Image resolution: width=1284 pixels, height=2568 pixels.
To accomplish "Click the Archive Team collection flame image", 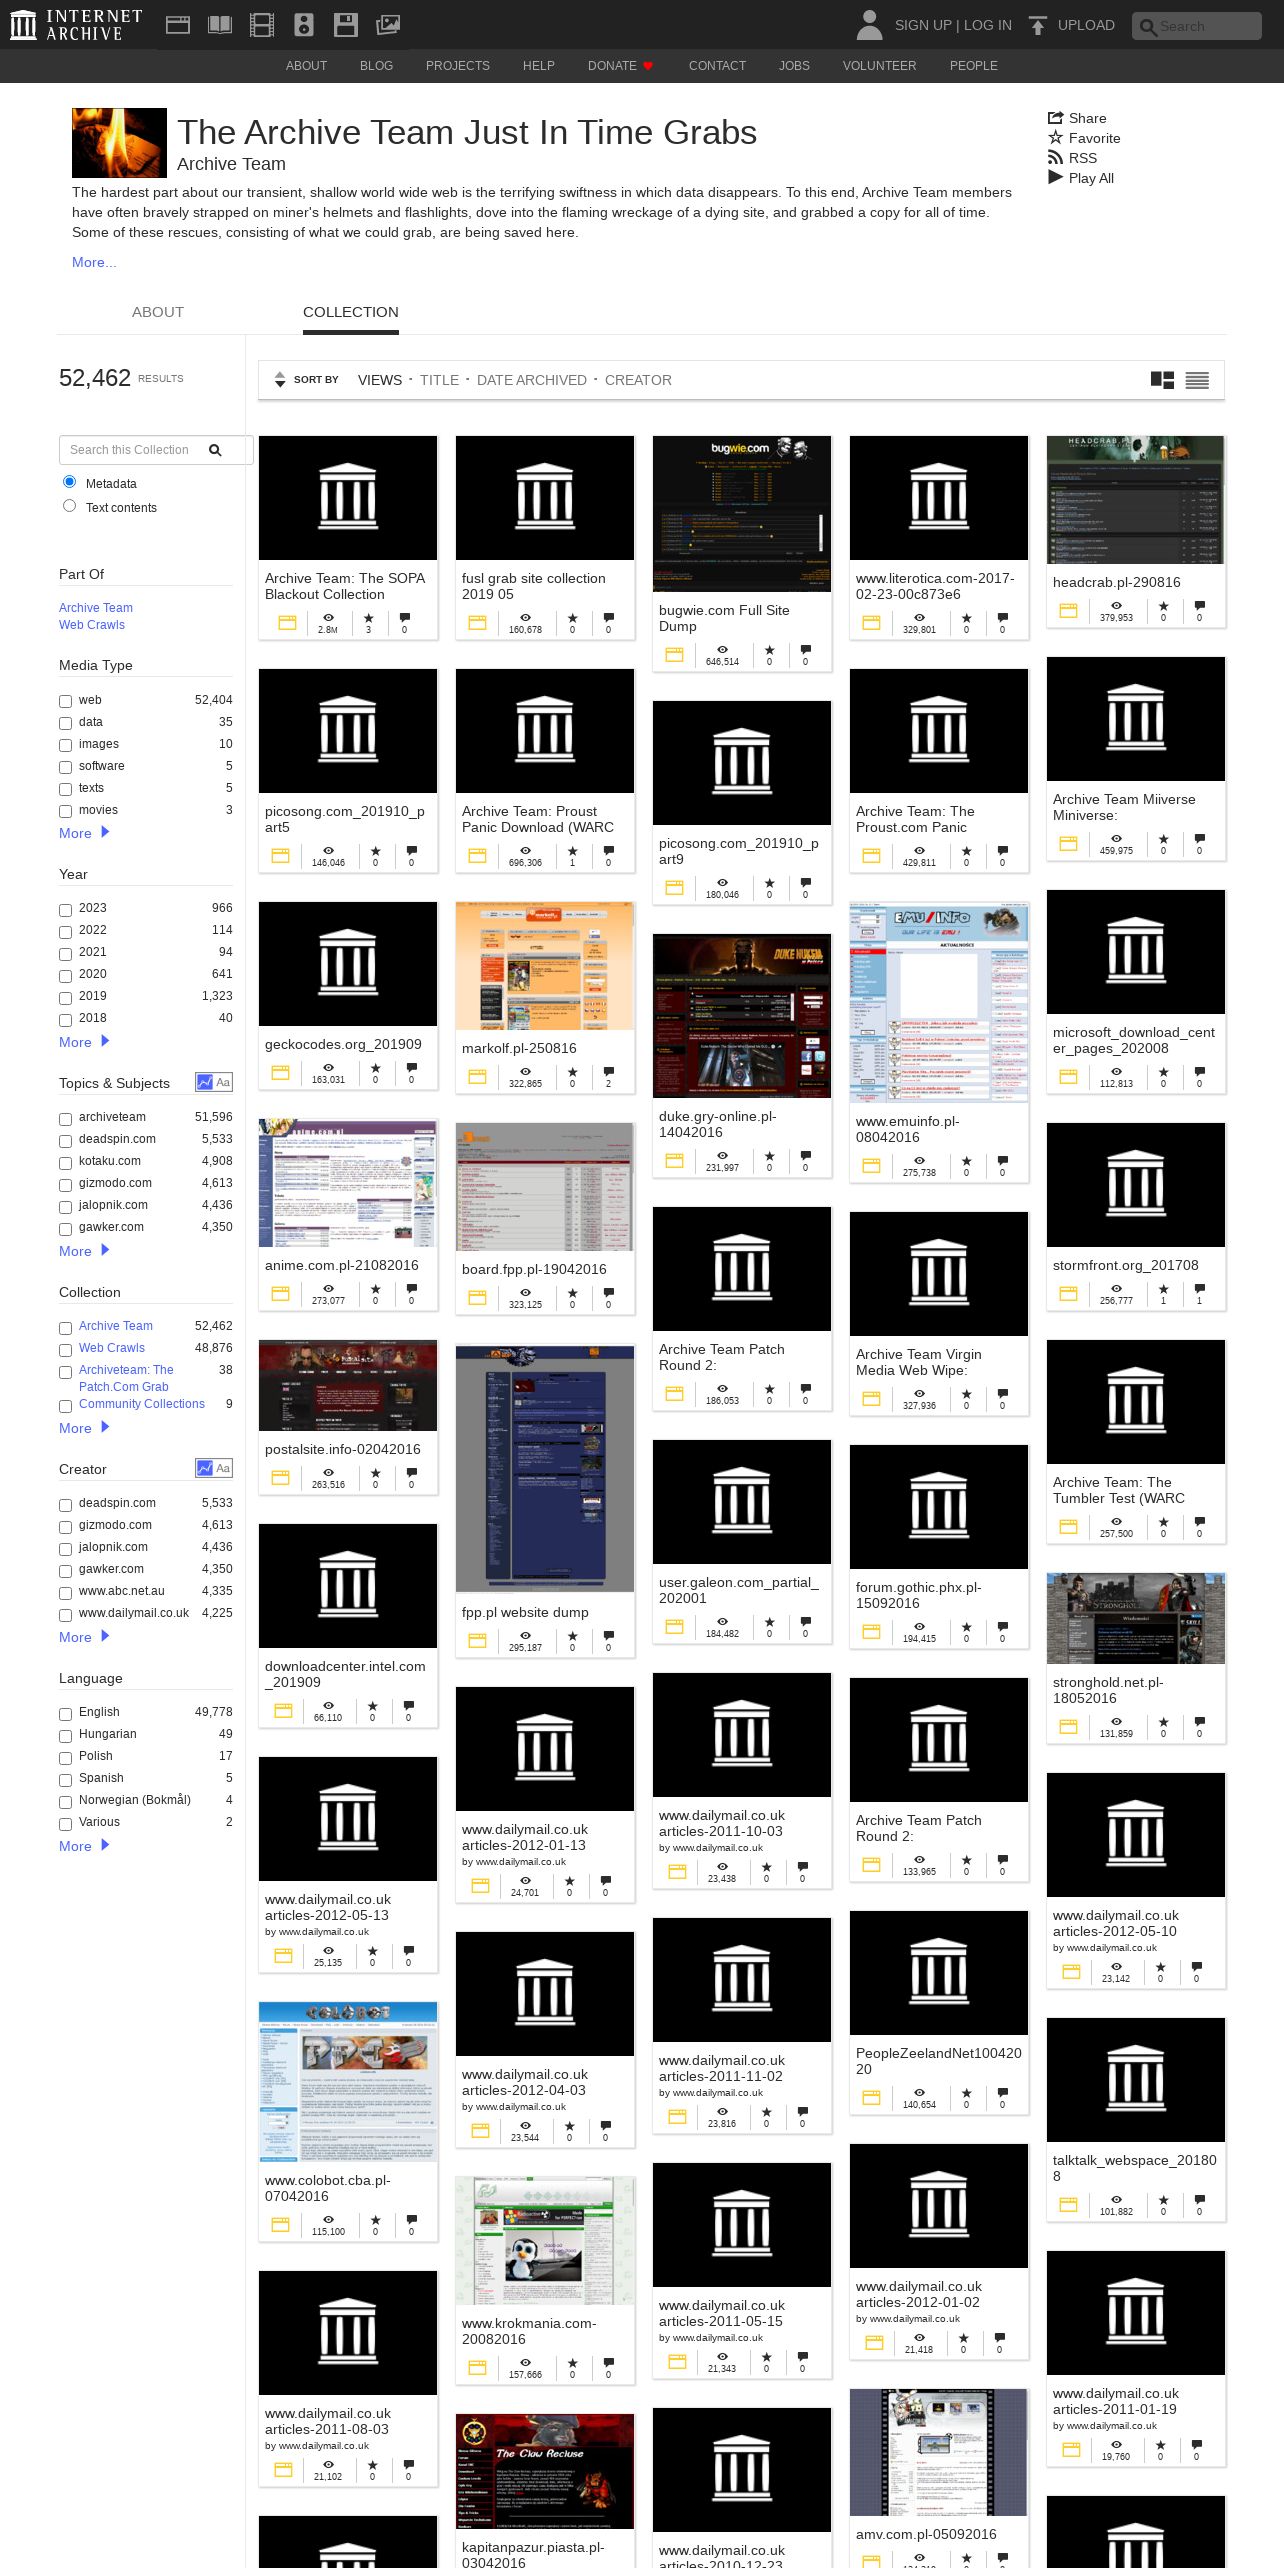I will point(119,143).
